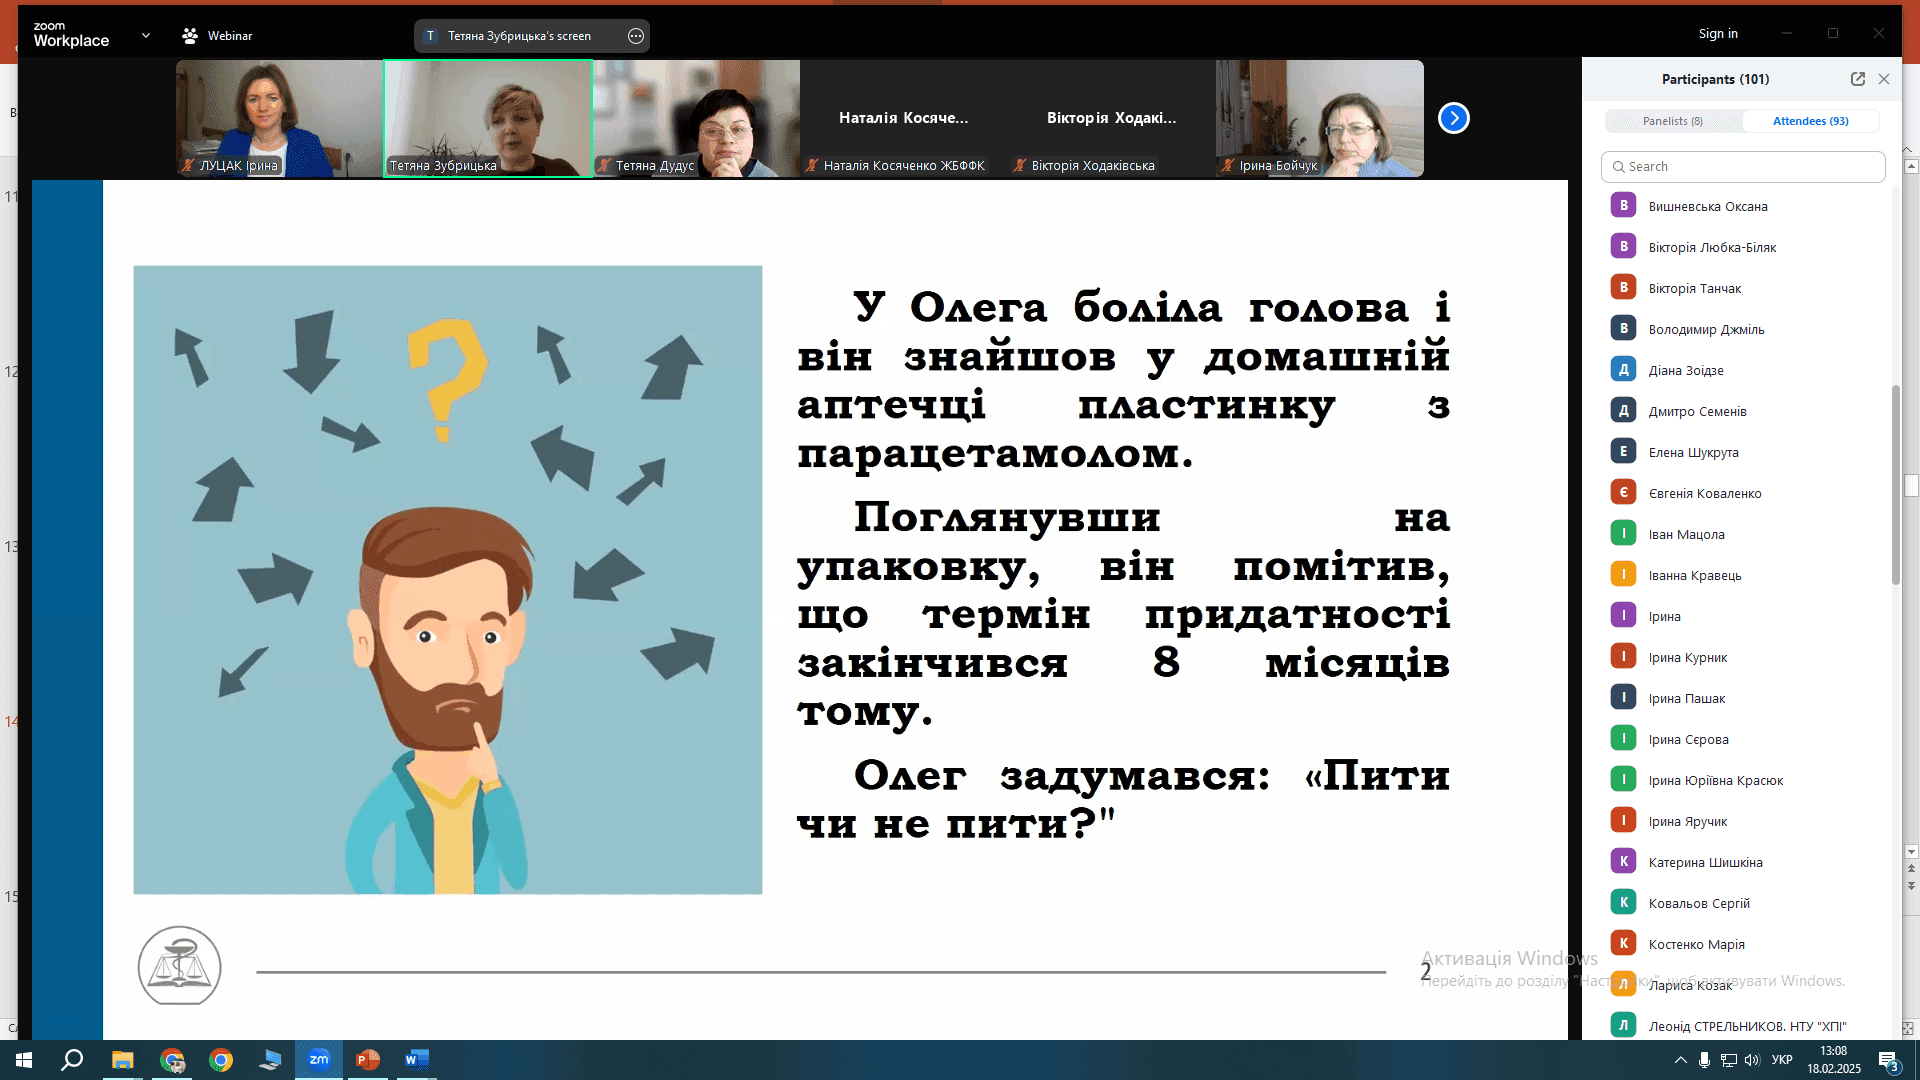1920x1080 pixels.
Task: Select attendee Ірина Курник
Action: 1745,657
